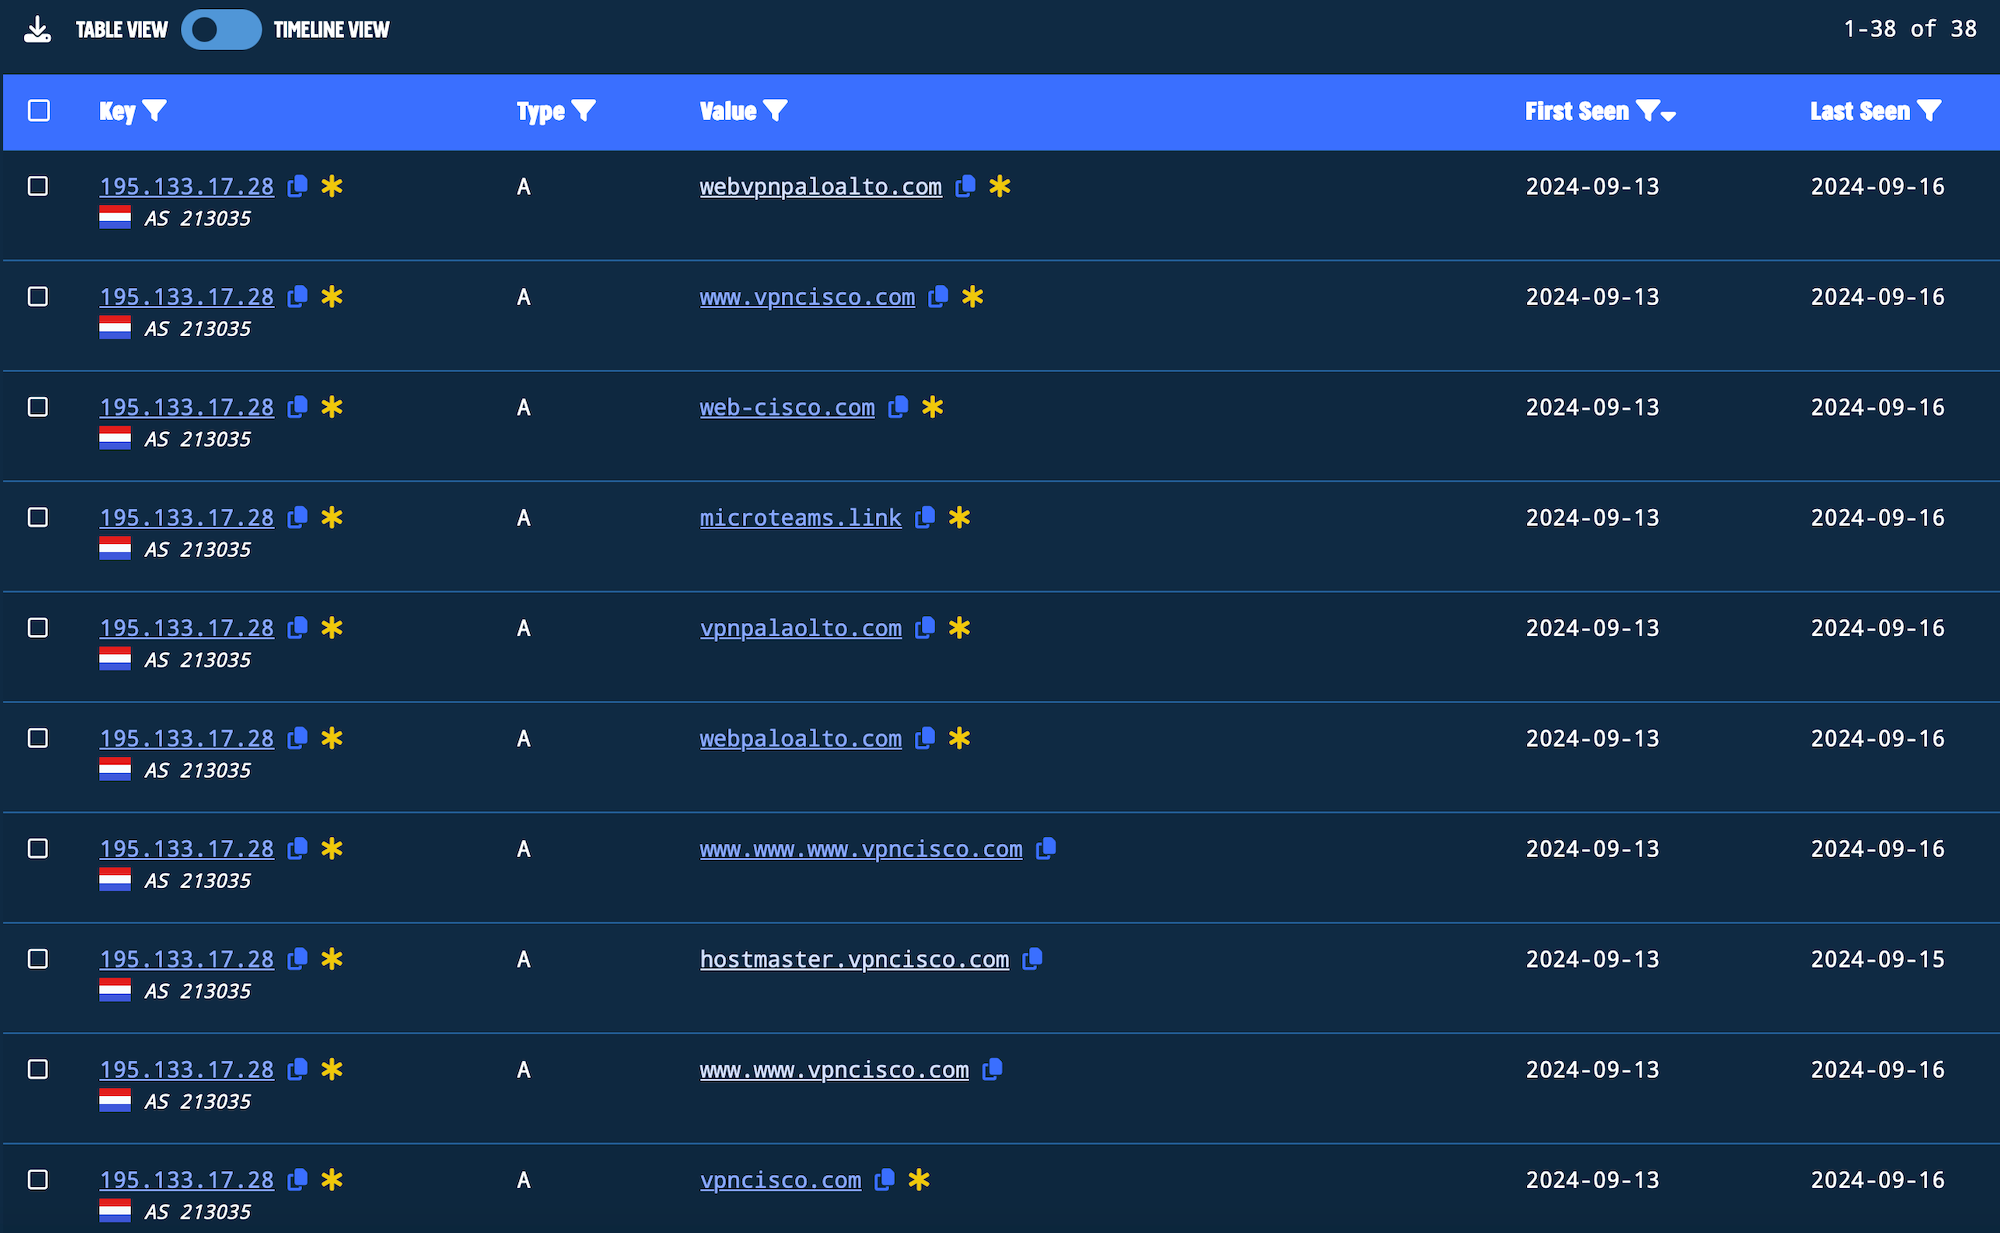
Task: Copy microteams.link value to the clipboard
Action: [x=925, y=517]
